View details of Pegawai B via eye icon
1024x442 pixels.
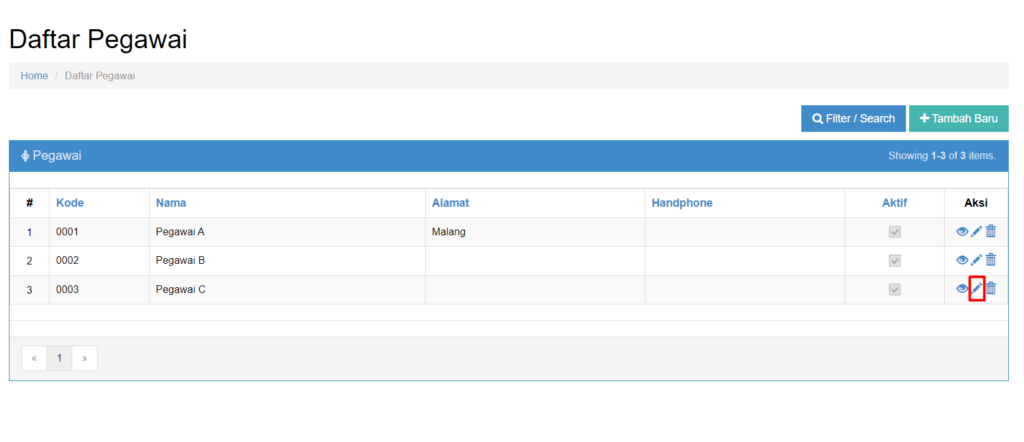coord(962,260)
